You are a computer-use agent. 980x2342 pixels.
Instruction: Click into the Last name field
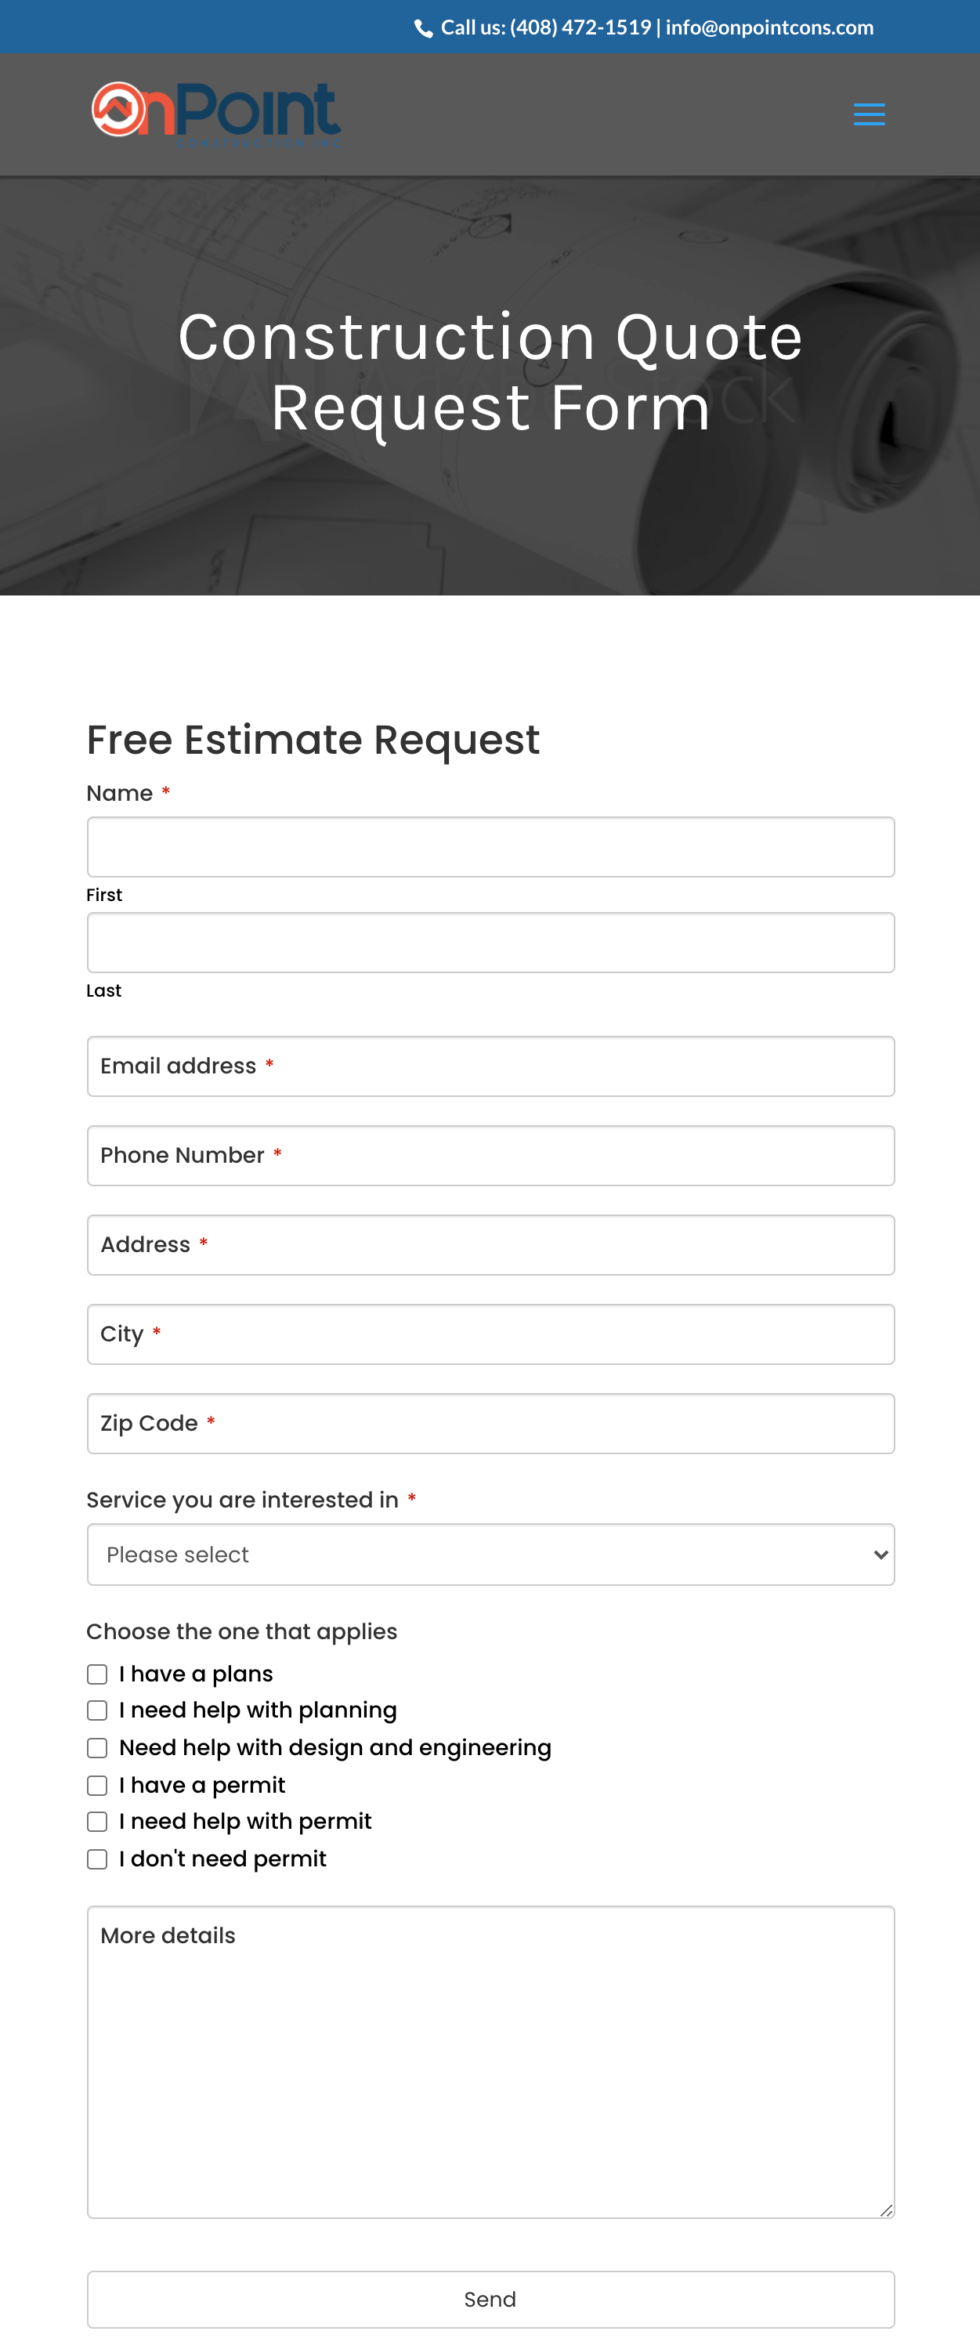[x=490, y=942]
